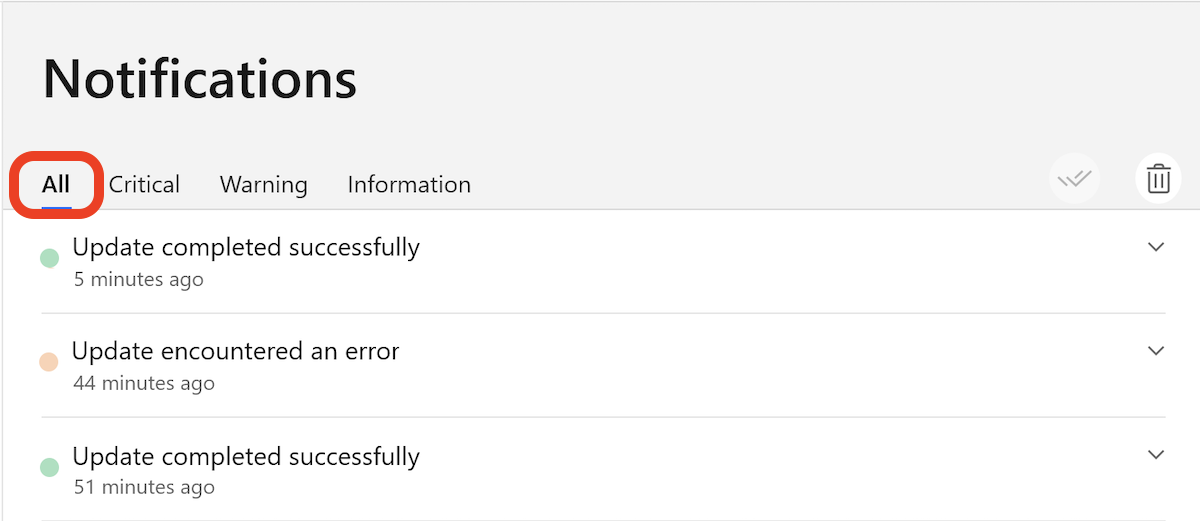Screen dimensions: 1200x521
Task: Open the Warning tab
Action: 264,184
